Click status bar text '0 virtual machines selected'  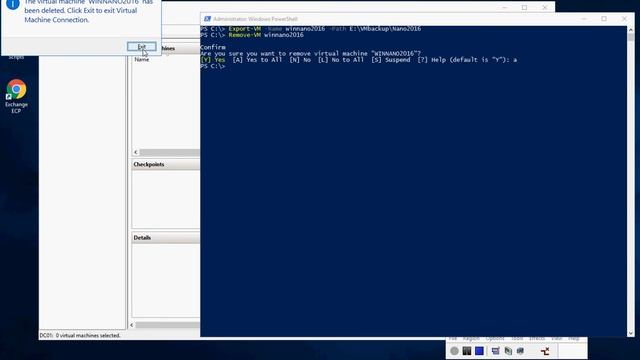coord(88,336)
